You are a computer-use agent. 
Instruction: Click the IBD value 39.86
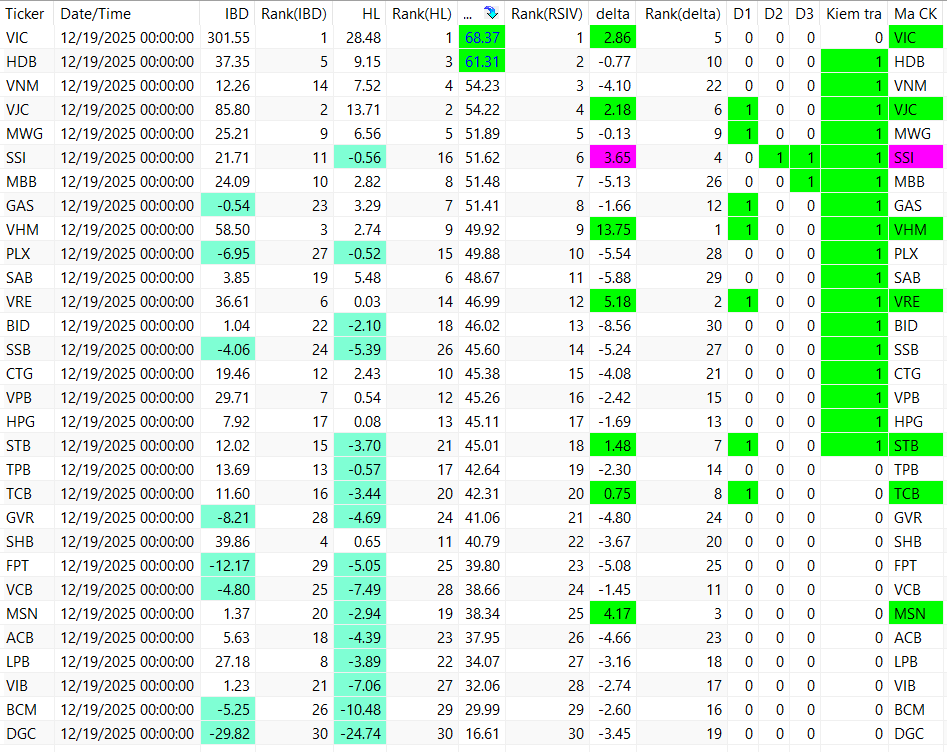click(233, 541)
